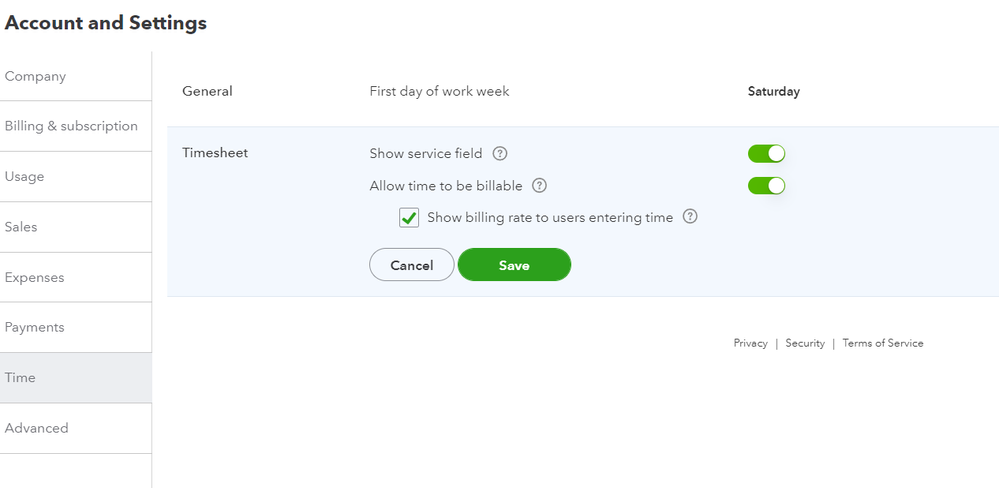Click help icon beside Show service field
Viewport: 999px width, 488px height.
[x=500, y=154]
